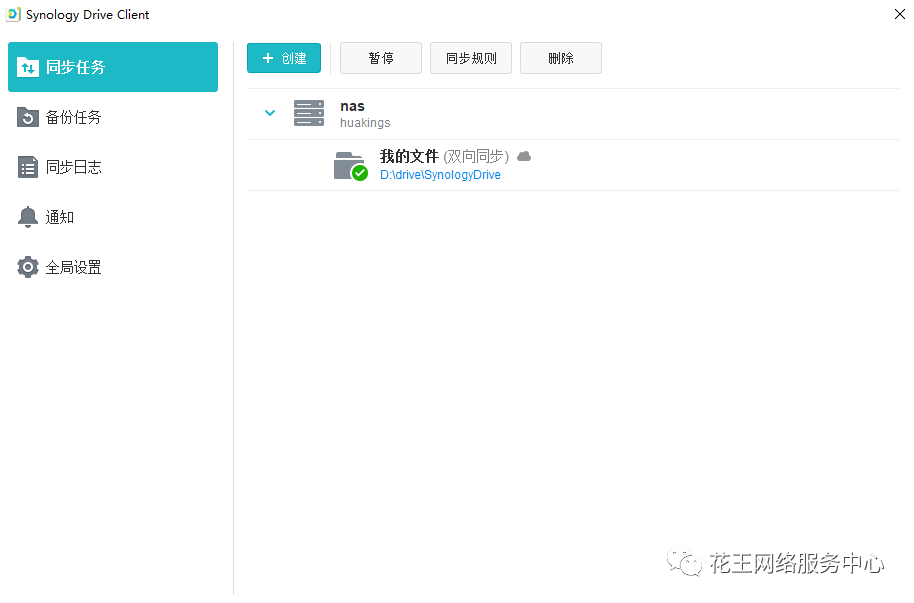Click the sync log list icon
The width and height of the screenshot is (914, 603).
pyautogui.click(x=27, y=167)
